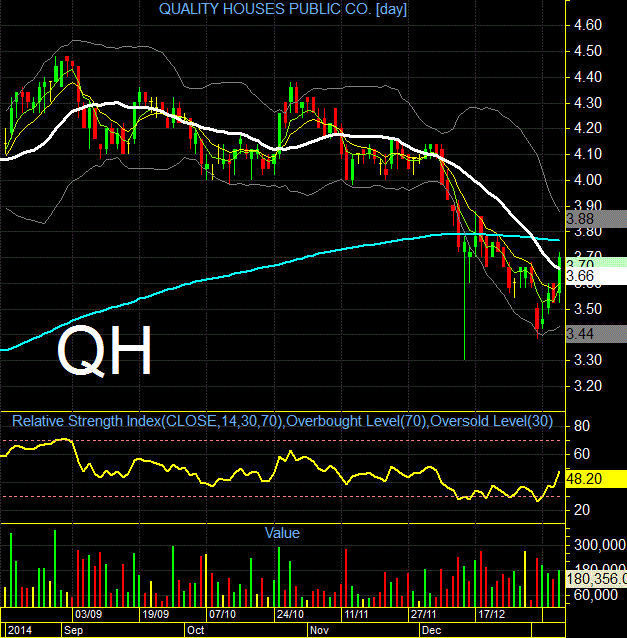Click the 300,000 volume axis label
This screenshot has width=627, height=638.
pyautogui.click(x=600, y=544)
